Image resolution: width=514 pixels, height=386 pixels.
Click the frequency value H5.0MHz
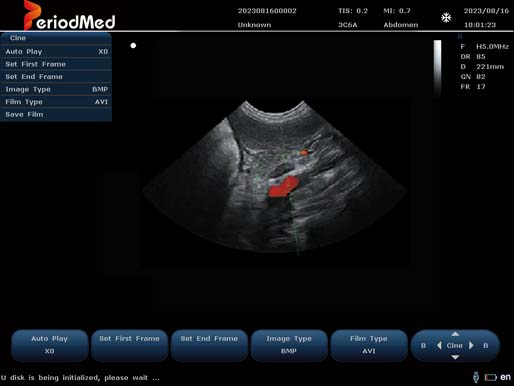(x=492, y=46)
